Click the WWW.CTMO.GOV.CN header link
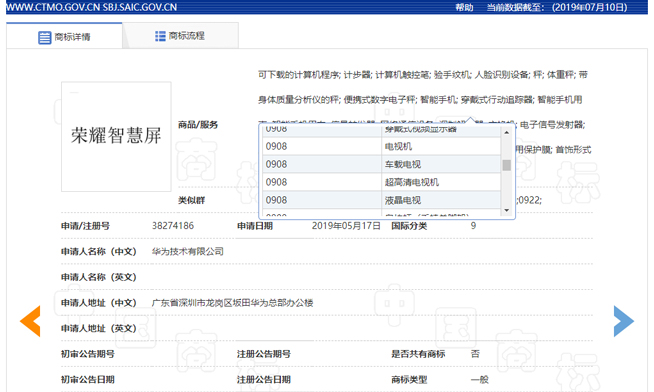This screenshot has width=654, height=392. [53, 7]
